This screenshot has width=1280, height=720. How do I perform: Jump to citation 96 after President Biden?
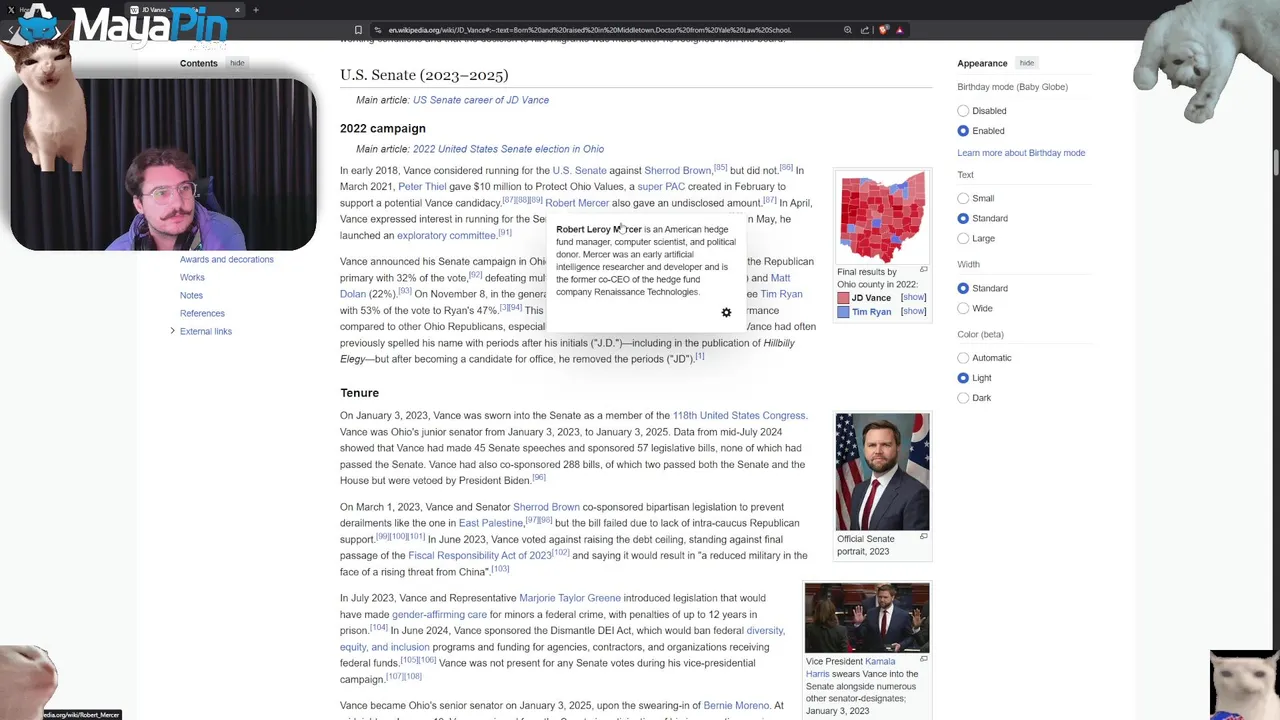coord(539,478)
